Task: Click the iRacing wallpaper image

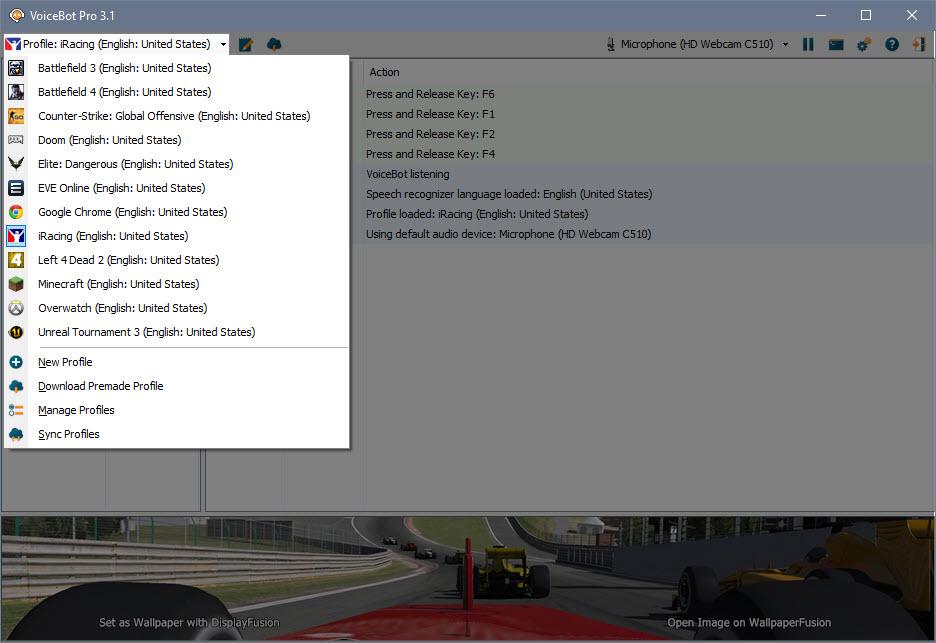Action: [468, 578]
